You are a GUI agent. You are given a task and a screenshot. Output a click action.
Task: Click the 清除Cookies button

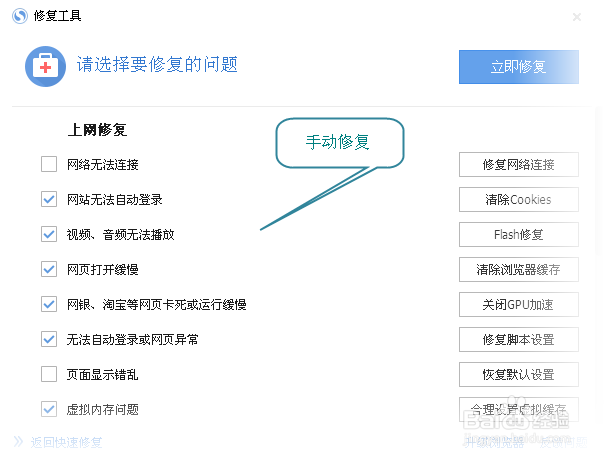click(x=518, y=200)
